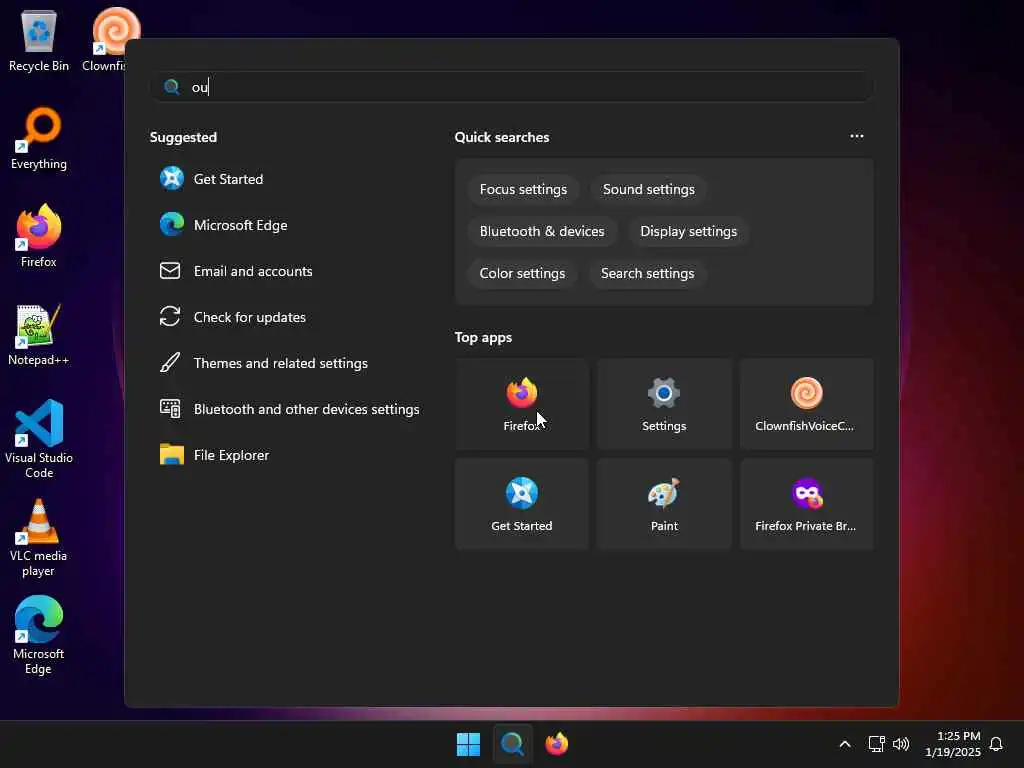This screenshot has height=768, width=1024.
Task: Open notifications bell in taskbar
Action: (x=996, y=744)
